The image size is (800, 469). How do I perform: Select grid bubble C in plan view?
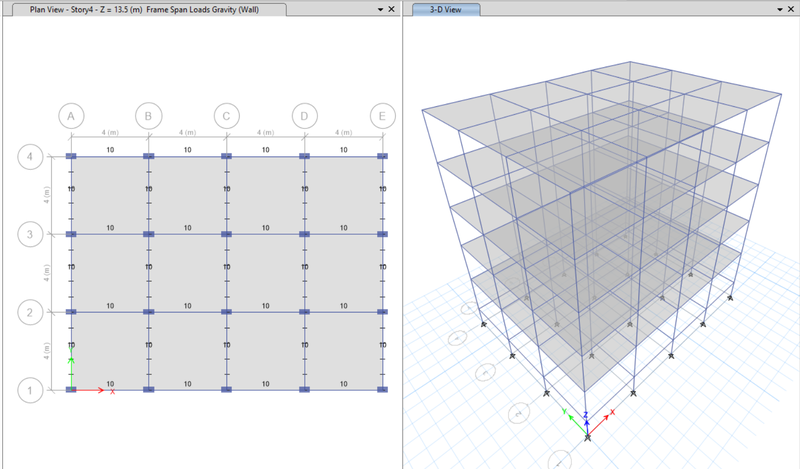227,116
